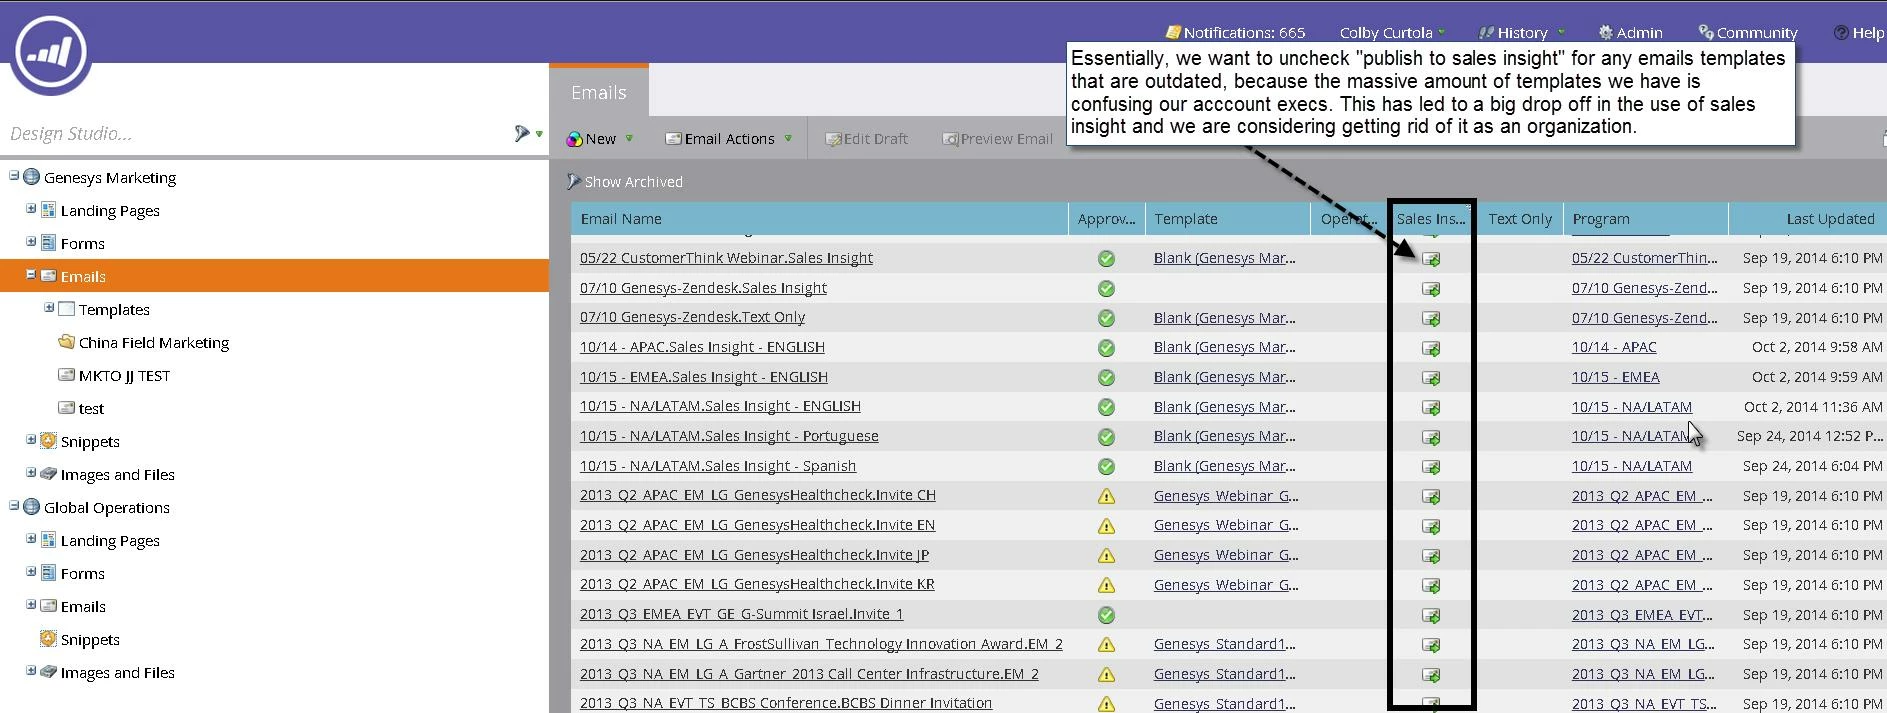
Task: Click Sales Insight icon for 05/22 CustomerThink row
Action: [x=1431, y=259]
